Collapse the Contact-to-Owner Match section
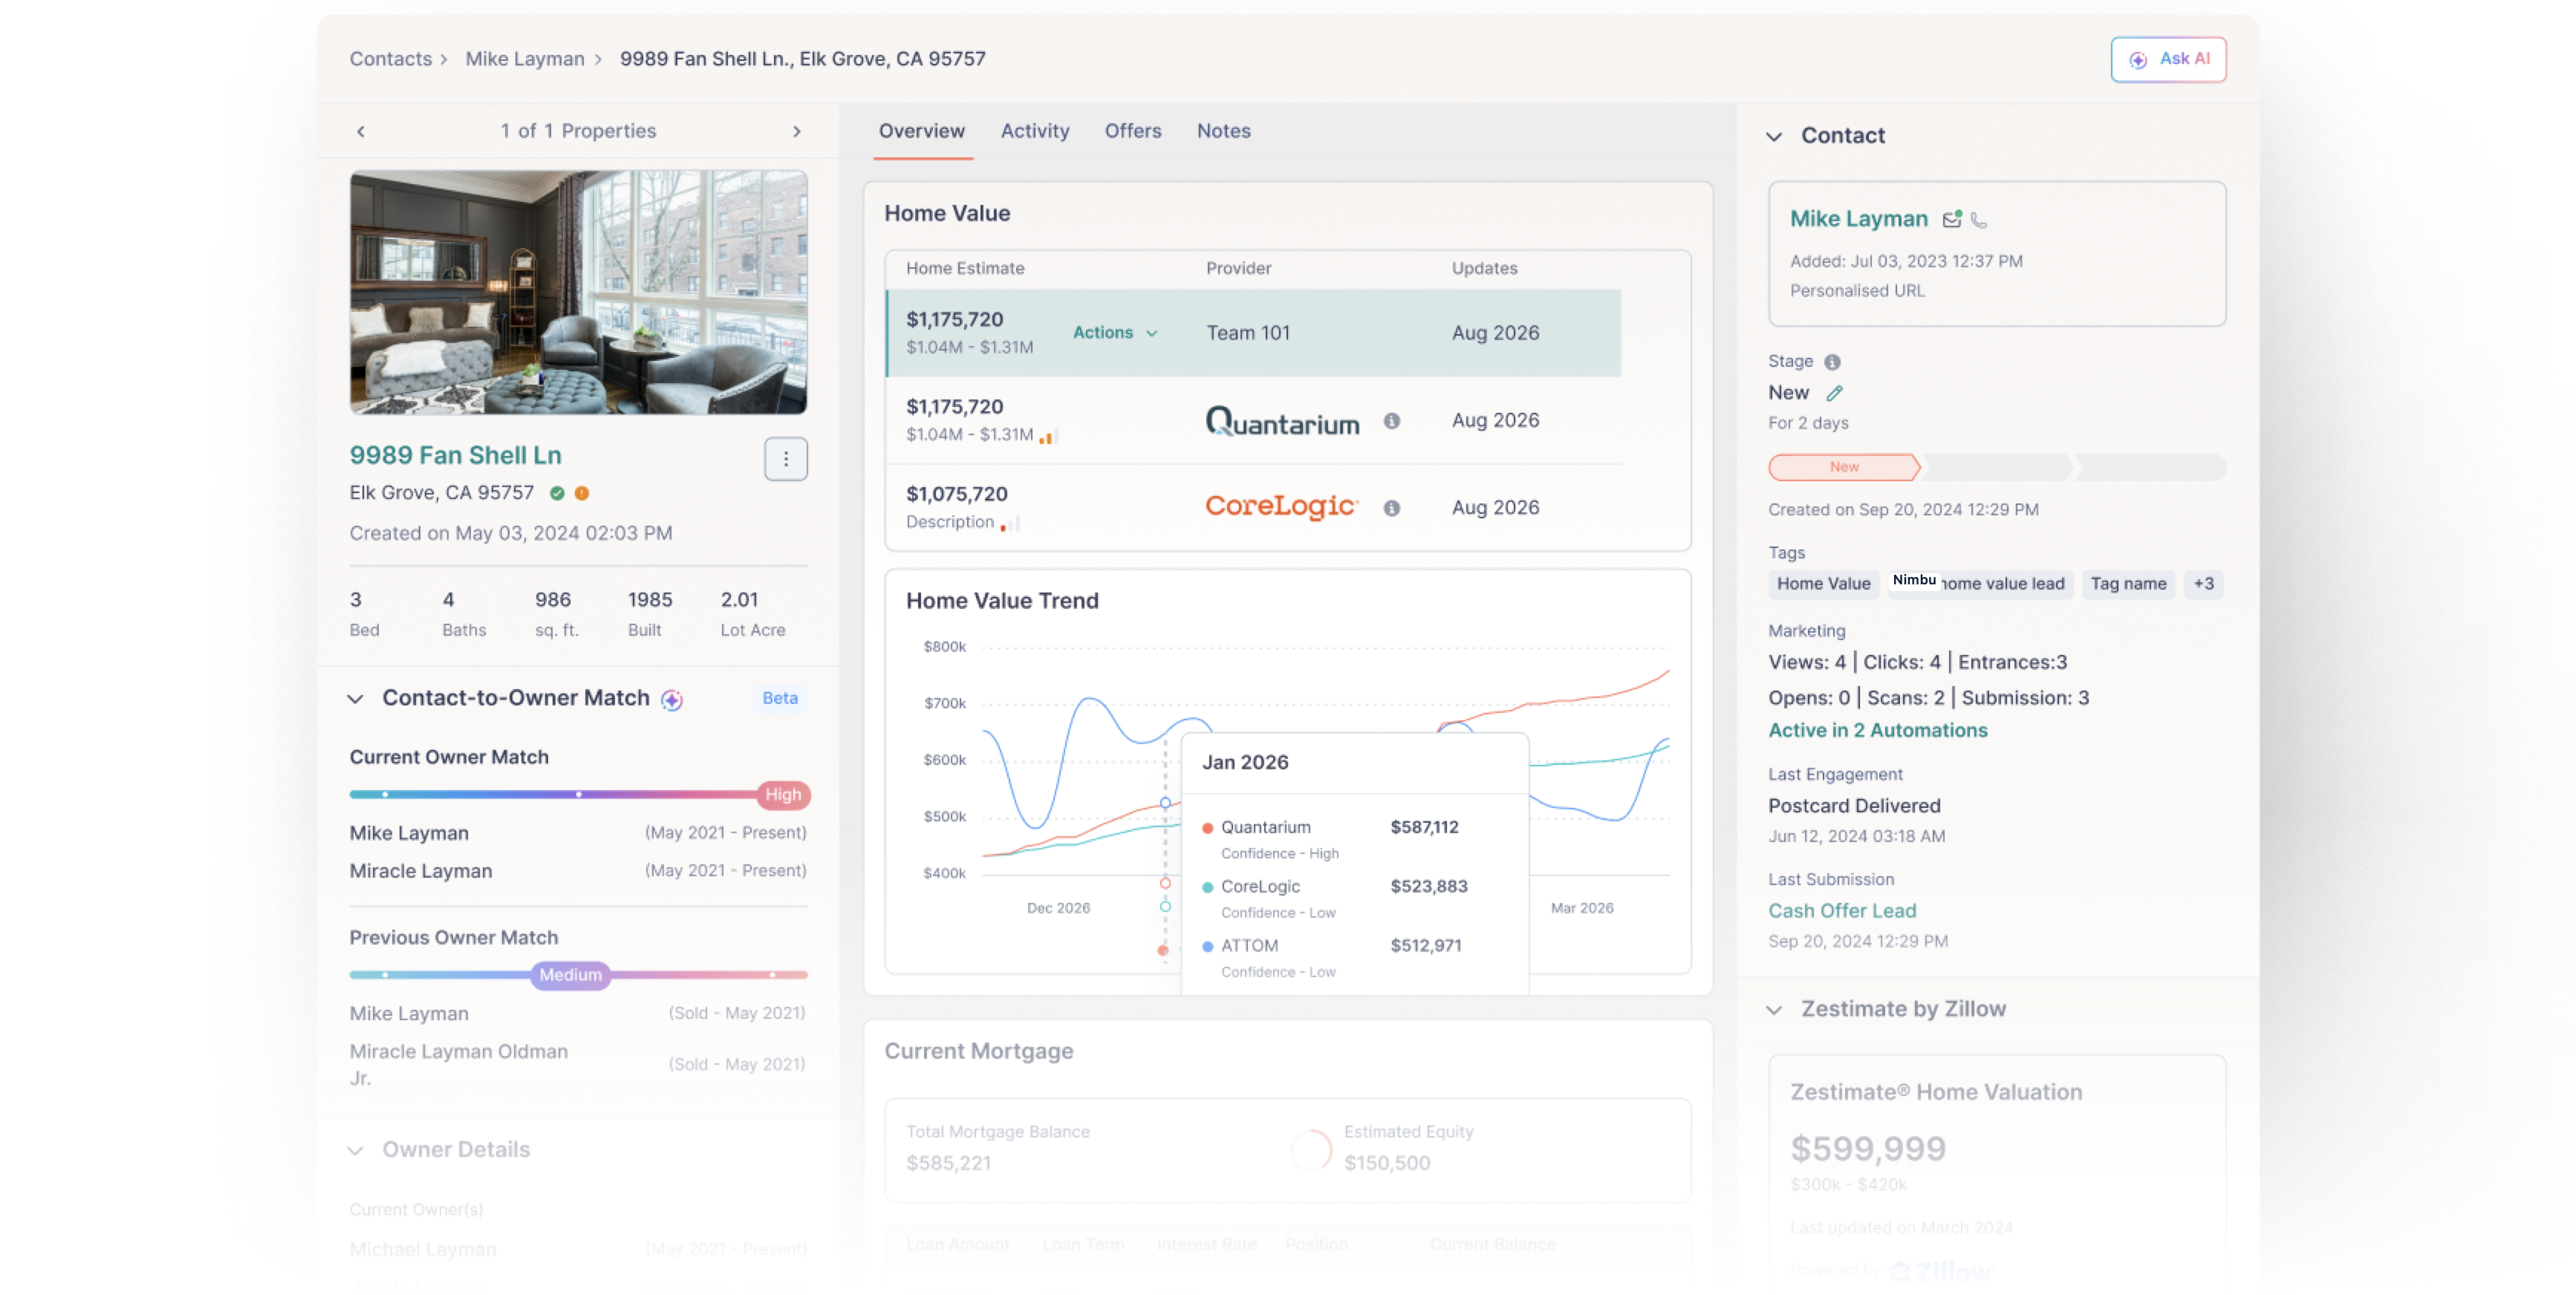 (x=355, y=699)
